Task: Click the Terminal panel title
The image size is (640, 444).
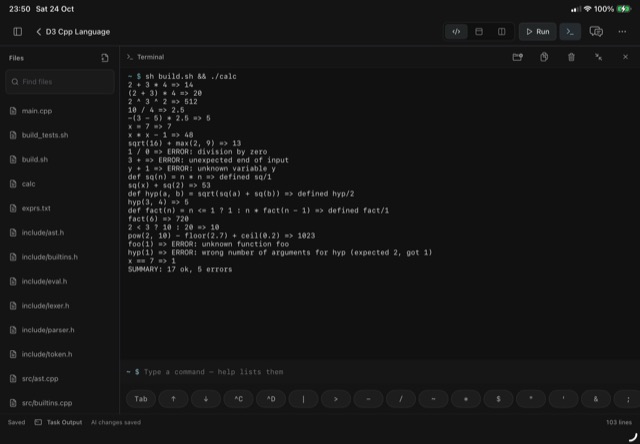Action: 151,57
